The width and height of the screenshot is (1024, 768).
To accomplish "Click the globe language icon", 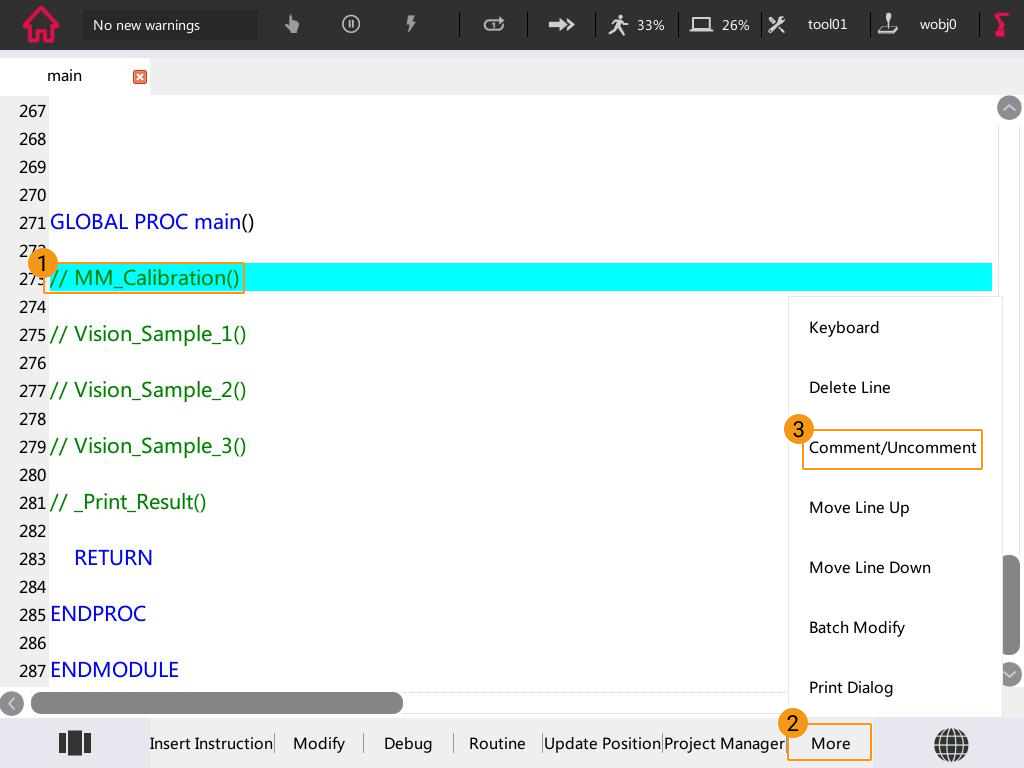I will 951,743.
